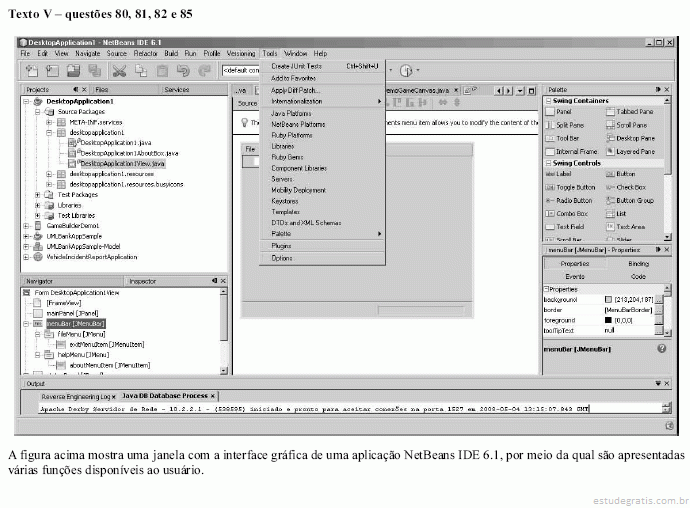Open the Internationalization submenu
Screen dimensions: 690x508
pos(323,102)
